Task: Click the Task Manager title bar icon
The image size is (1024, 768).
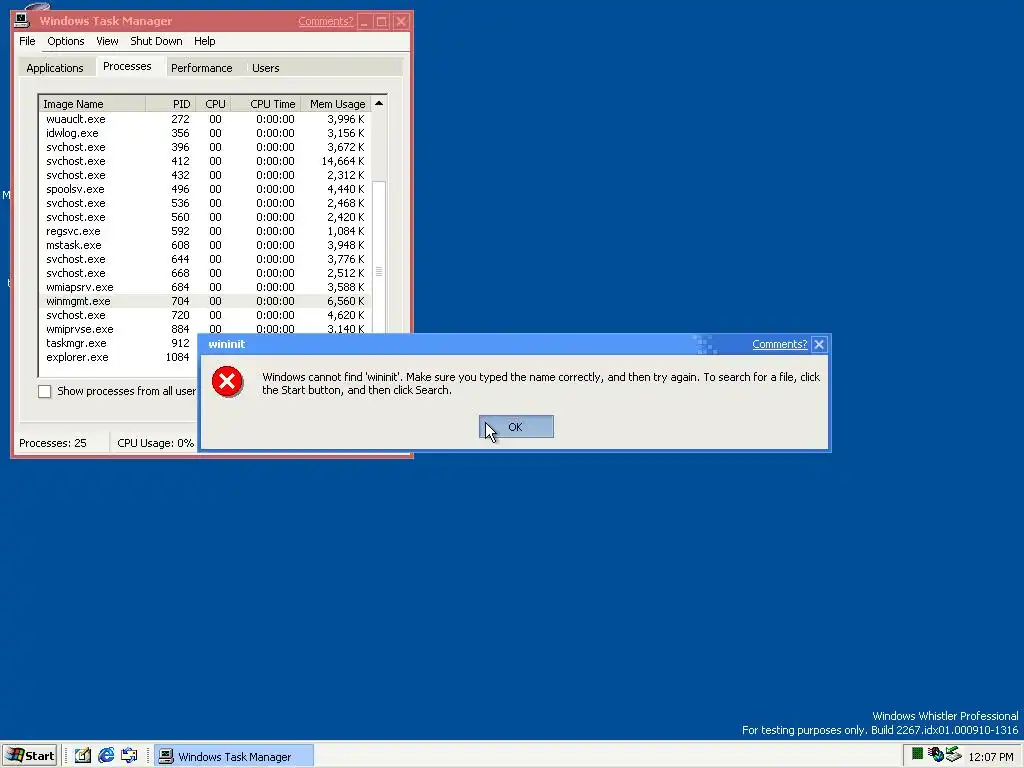Action: tap(22, 20)
